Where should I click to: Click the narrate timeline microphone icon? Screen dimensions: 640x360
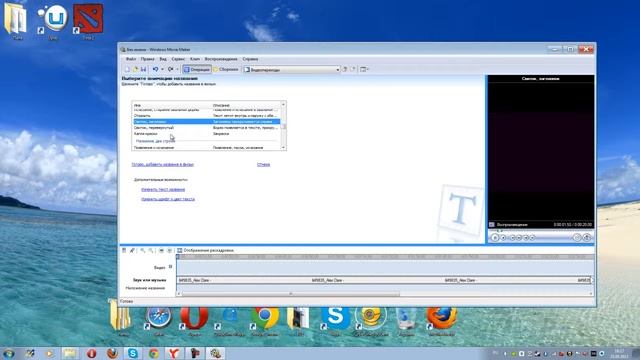point(132,250)
